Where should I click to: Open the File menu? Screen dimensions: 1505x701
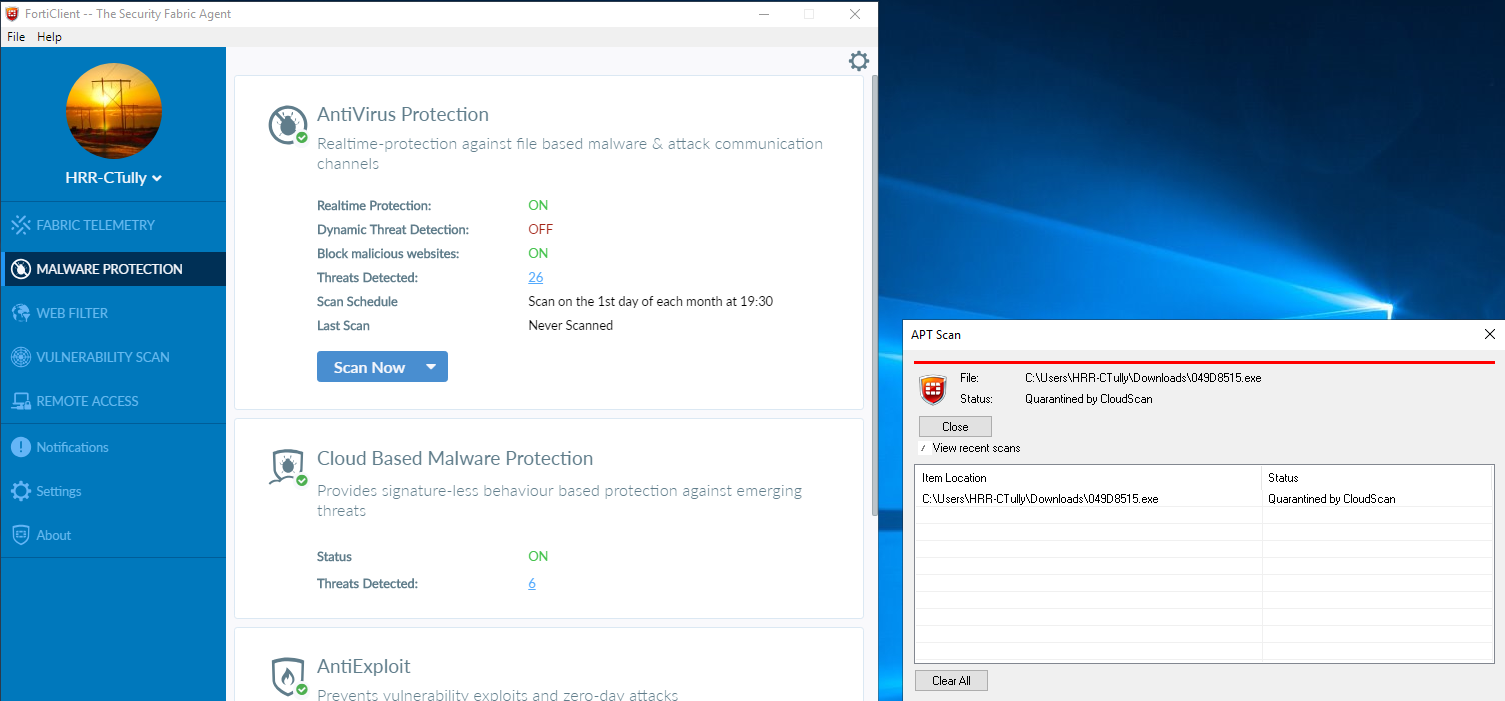16,36
